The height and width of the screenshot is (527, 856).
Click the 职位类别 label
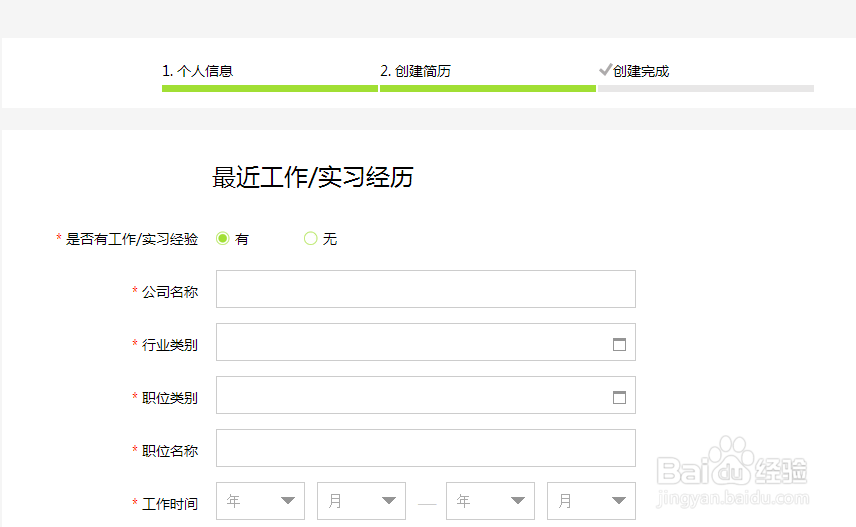(x=170, y=398)
